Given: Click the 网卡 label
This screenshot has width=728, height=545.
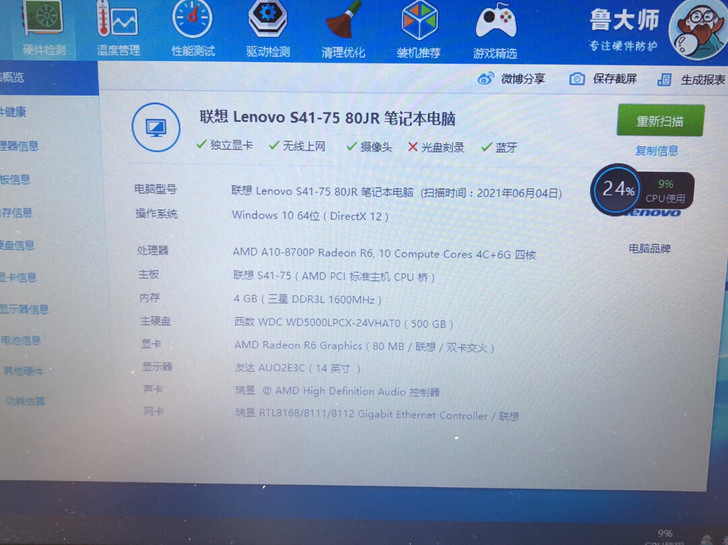Looking at the screenshot, I should (x=154, y=411).
